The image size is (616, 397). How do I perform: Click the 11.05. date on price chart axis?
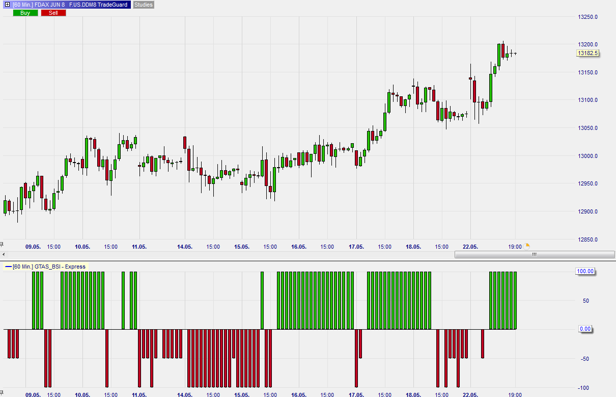[x=139, y=247]
